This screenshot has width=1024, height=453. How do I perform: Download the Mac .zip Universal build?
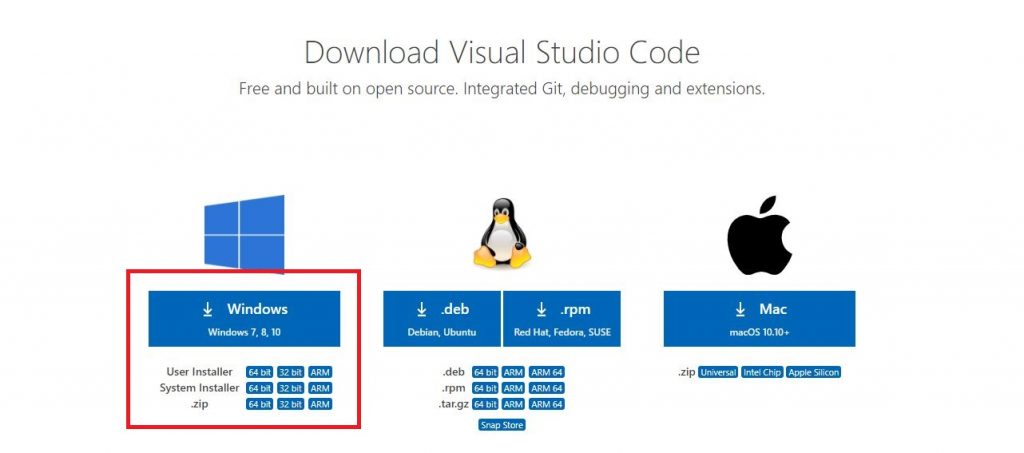coord(718,373)
